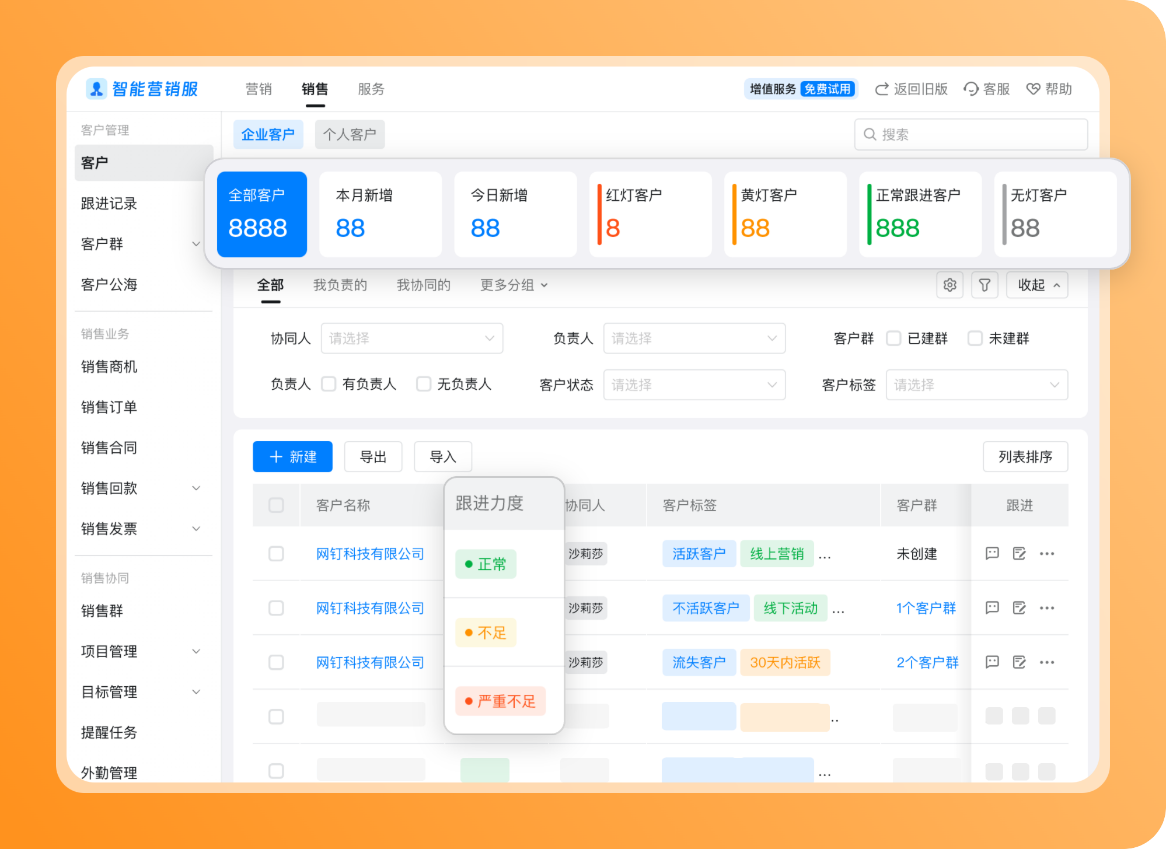Open the 2个客户群 link

click(x=927, y=662)
